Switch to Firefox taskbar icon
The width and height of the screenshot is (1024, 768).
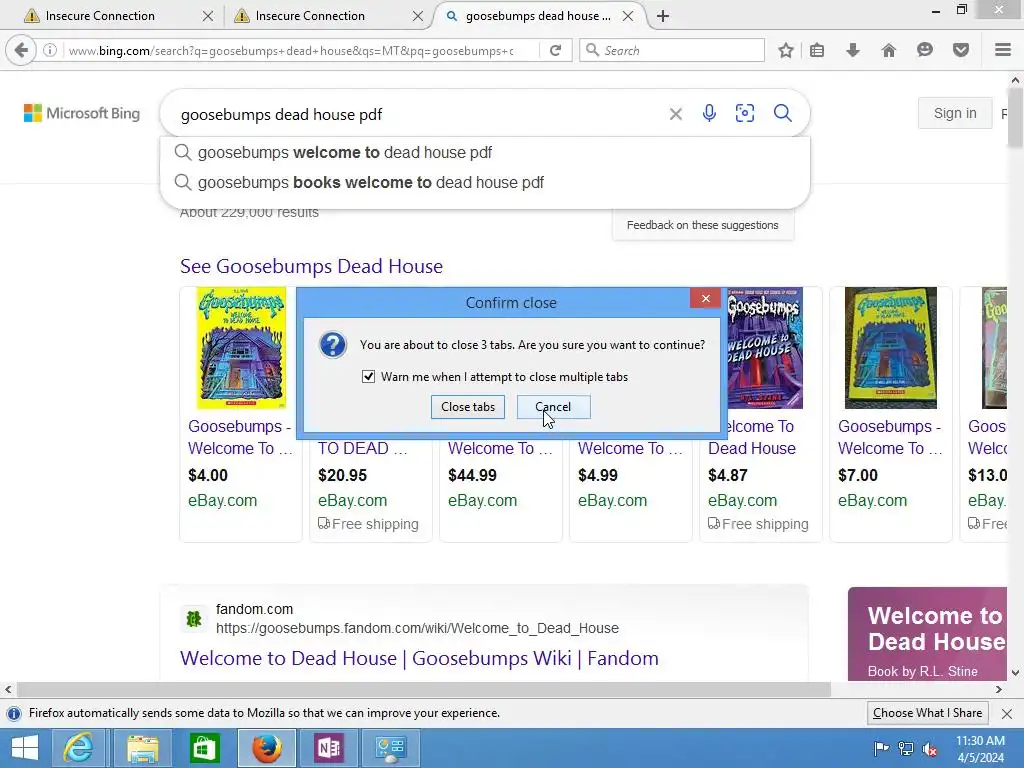266,748
